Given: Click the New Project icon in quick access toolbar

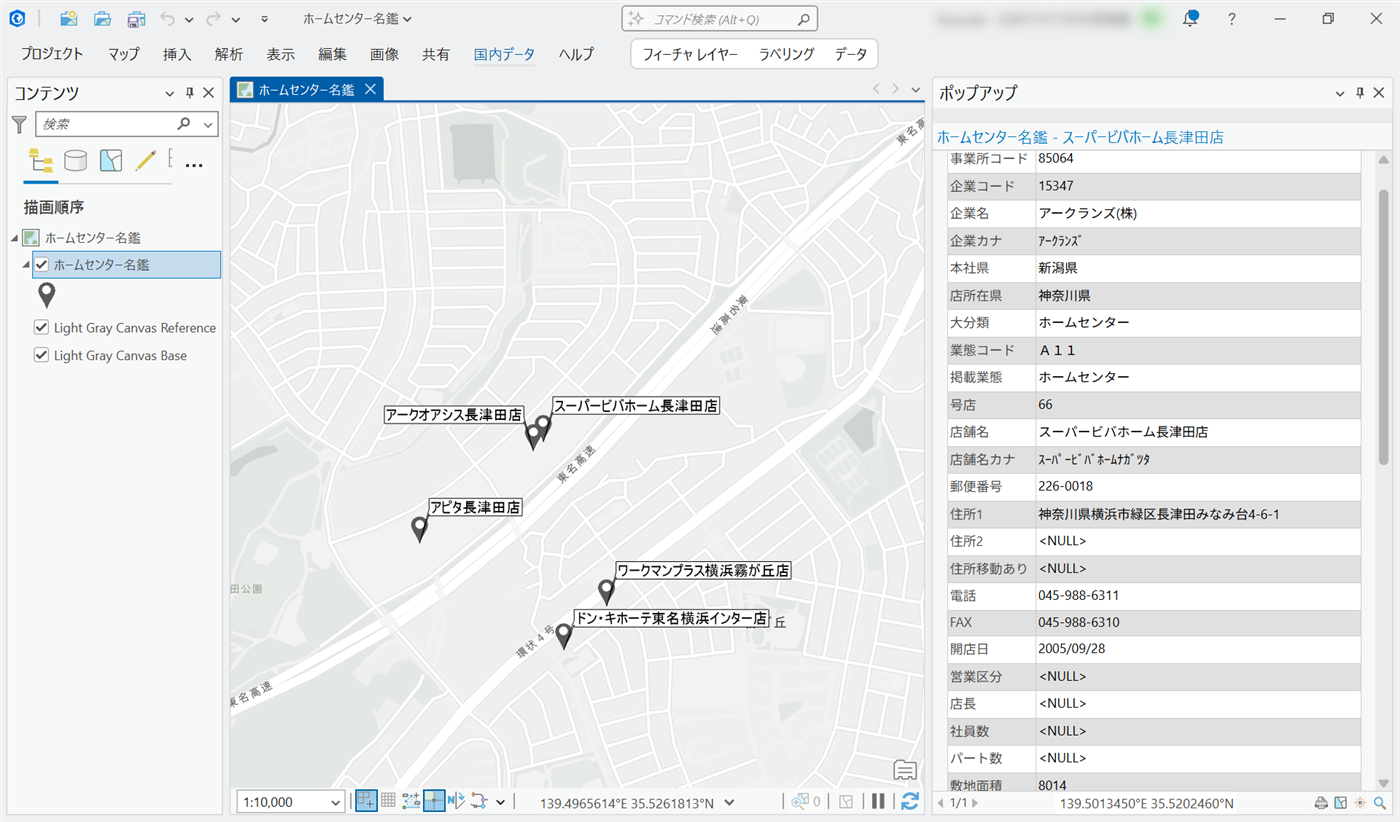Looking at the screenshot, I should pos(68,19).
